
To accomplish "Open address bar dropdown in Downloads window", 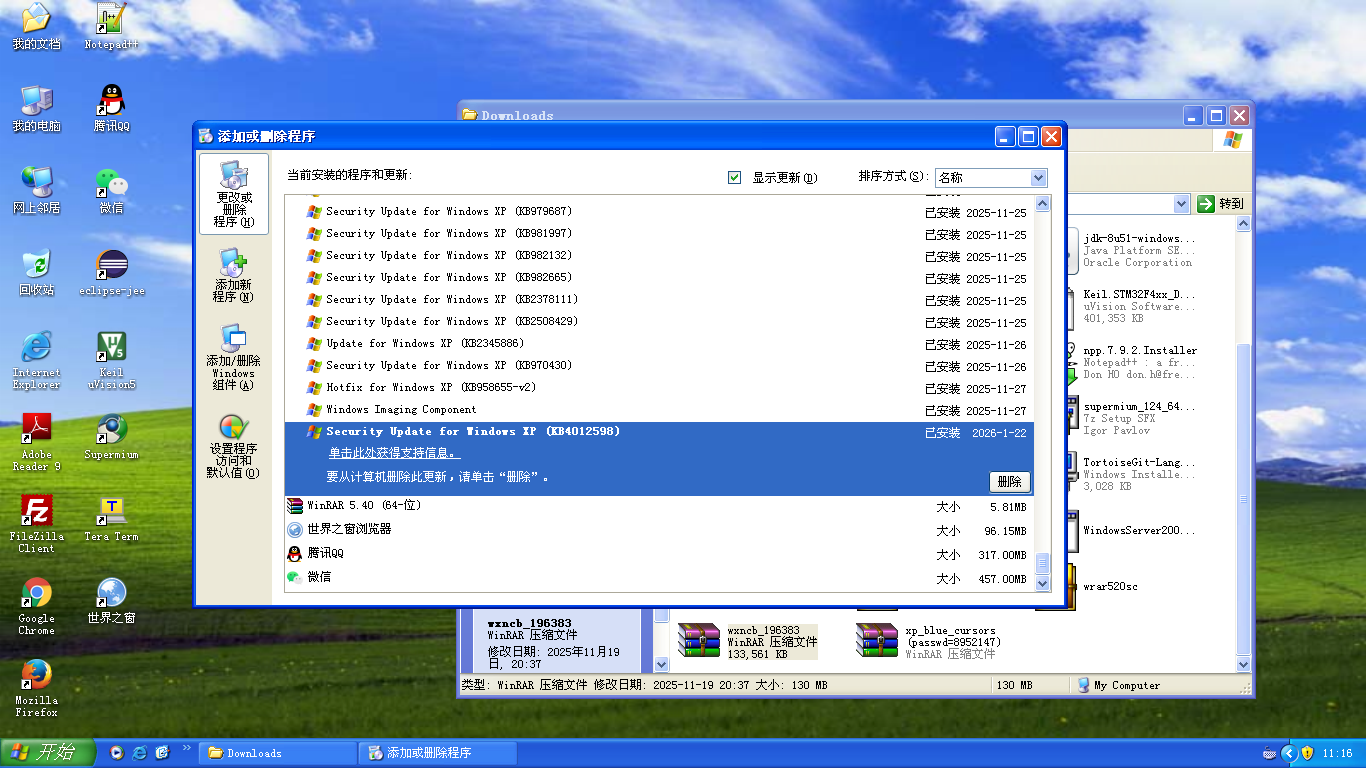I will click(1181, 204).
